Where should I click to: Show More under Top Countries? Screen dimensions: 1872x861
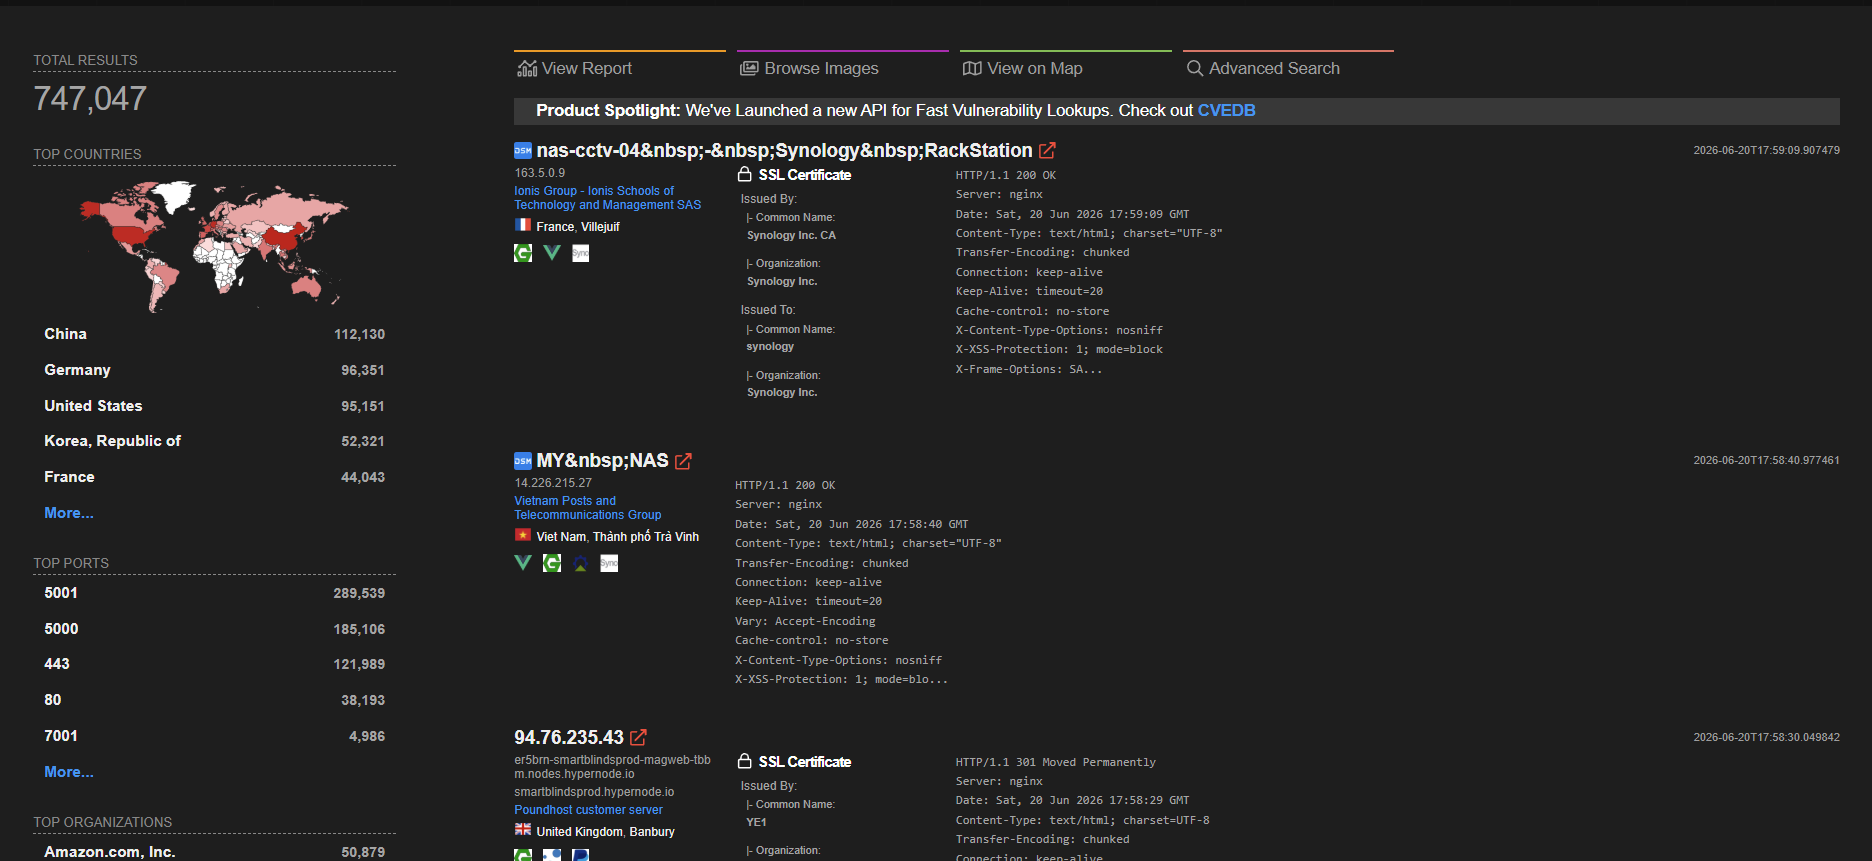[x=69, y=513]
